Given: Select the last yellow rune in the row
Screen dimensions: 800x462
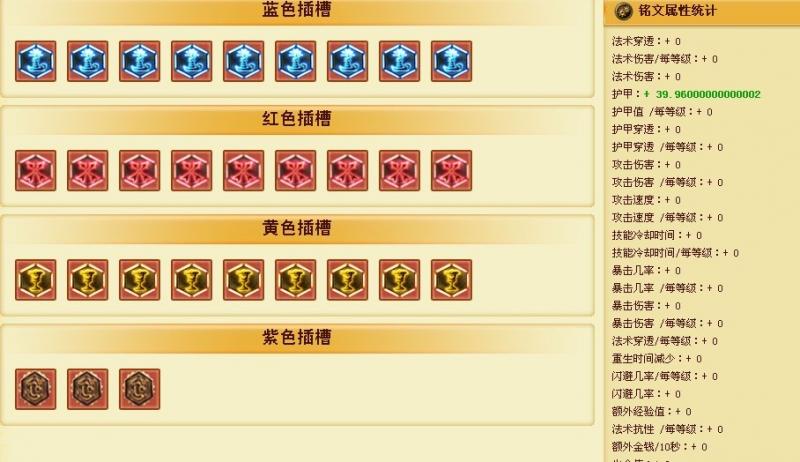Looking at the screenshot, I should [x=452, y=280].
